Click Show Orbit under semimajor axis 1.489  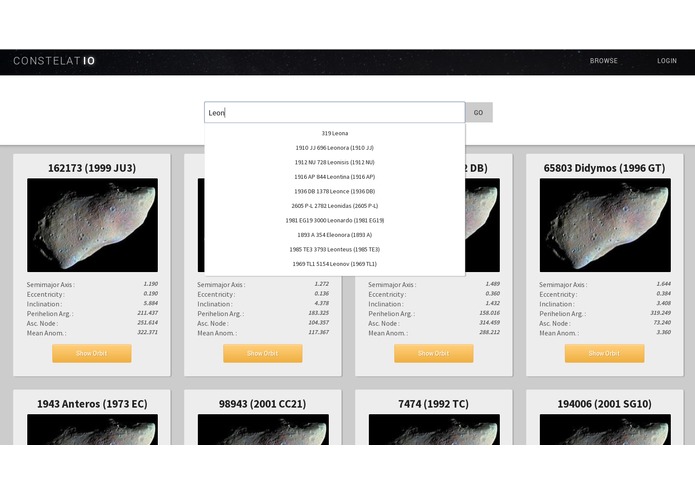point(433,354)
